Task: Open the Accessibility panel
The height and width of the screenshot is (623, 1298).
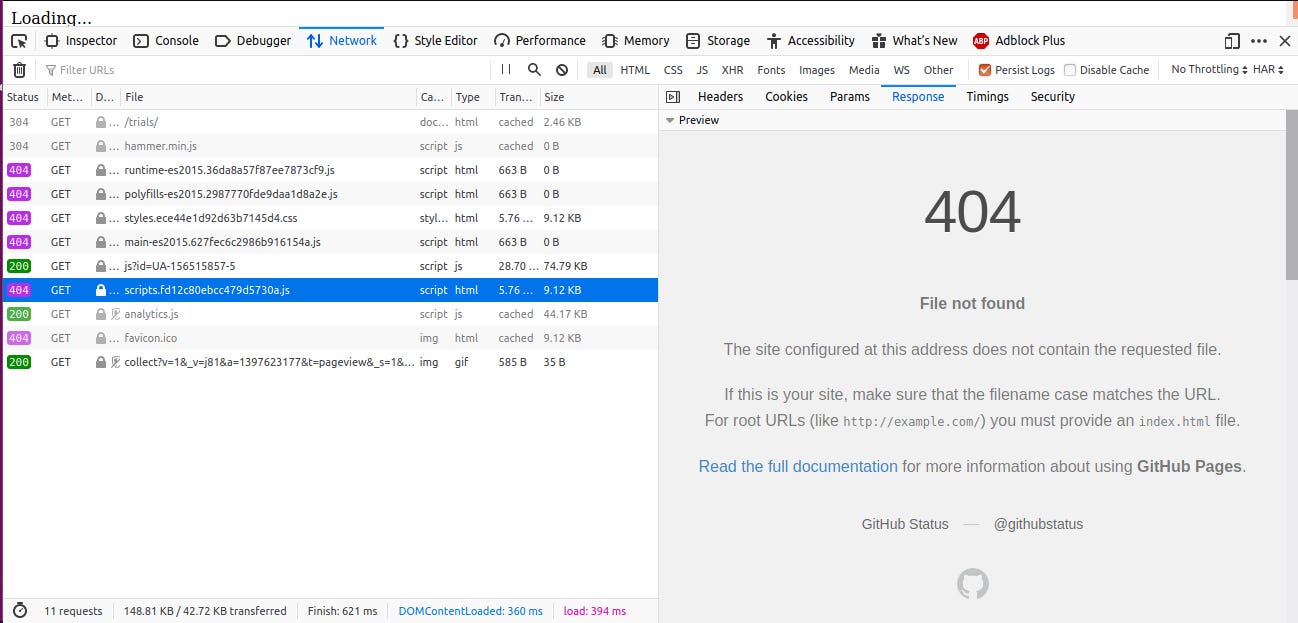Action: tap(810, 41)
